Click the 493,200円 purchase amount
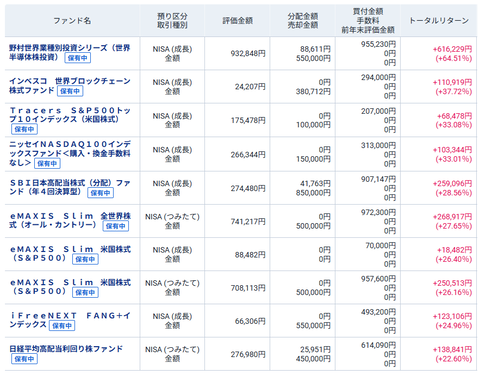Image resolution: width=480 pixels, height=375 pixels. point(378,312)
